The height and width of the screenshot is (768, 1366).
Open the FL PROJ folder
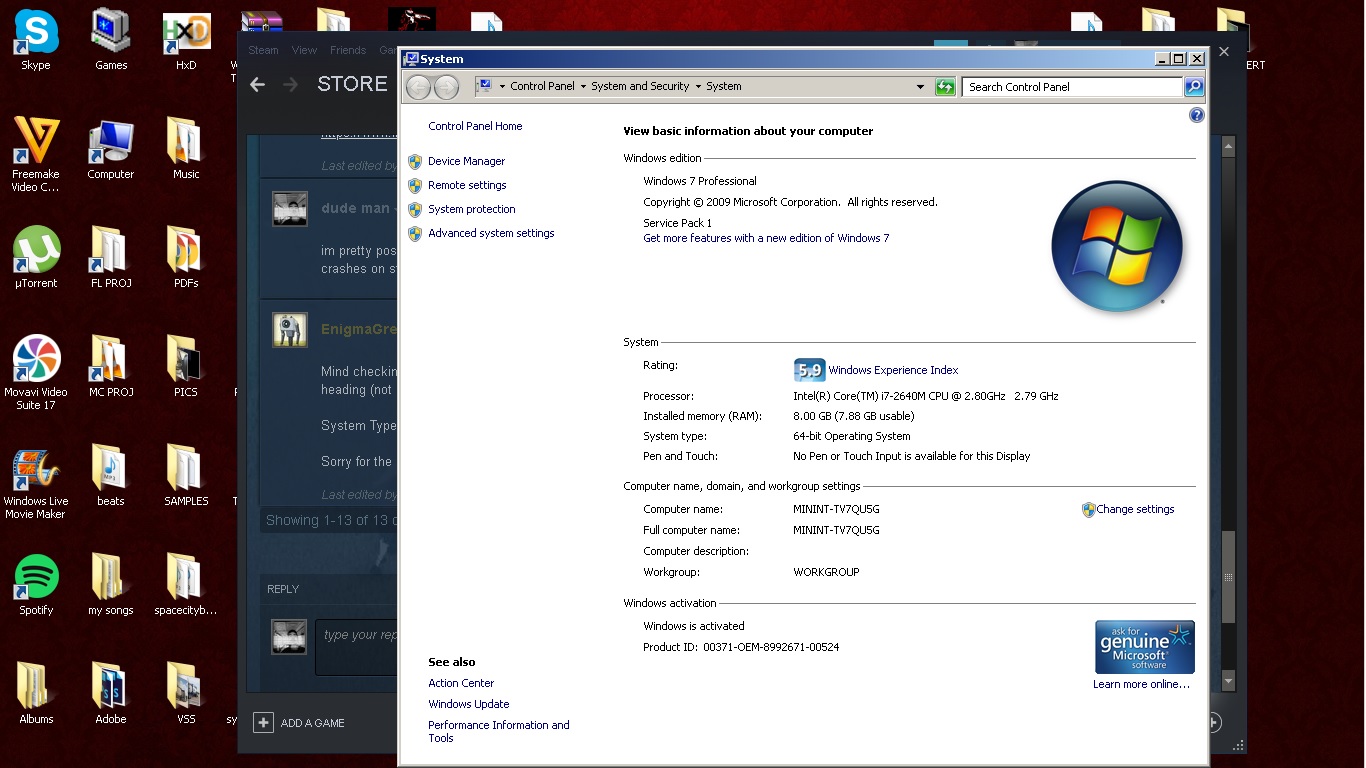click(111, 258)
